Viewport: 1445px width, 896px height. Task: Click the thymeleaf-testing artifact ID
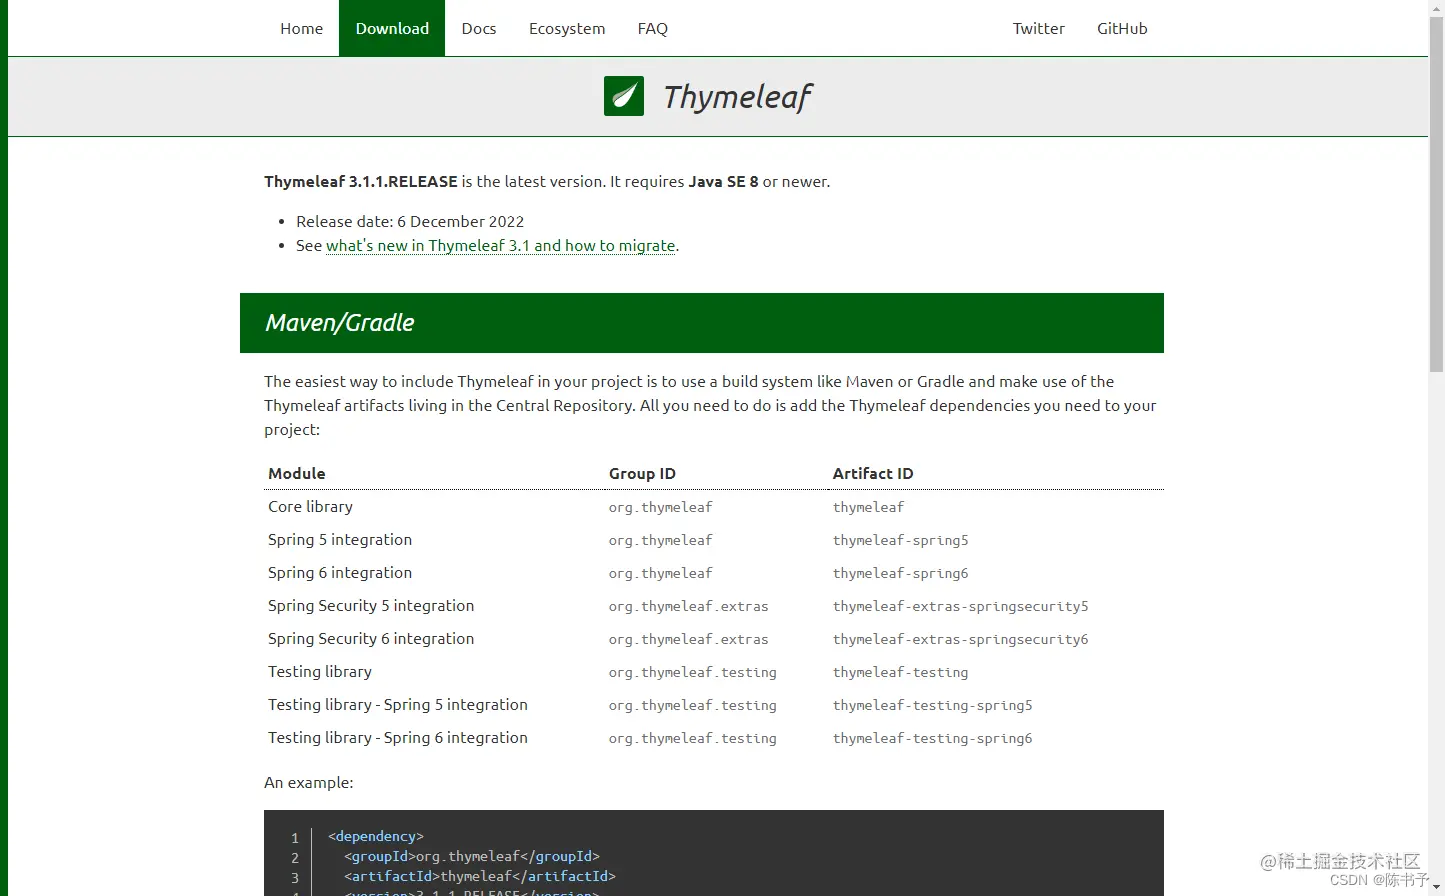900,672
